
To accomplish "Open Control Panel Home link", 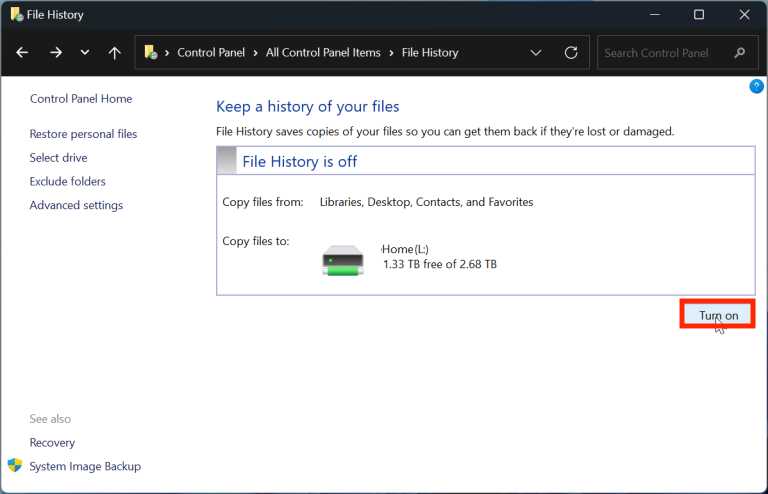I will click(81, 99).
